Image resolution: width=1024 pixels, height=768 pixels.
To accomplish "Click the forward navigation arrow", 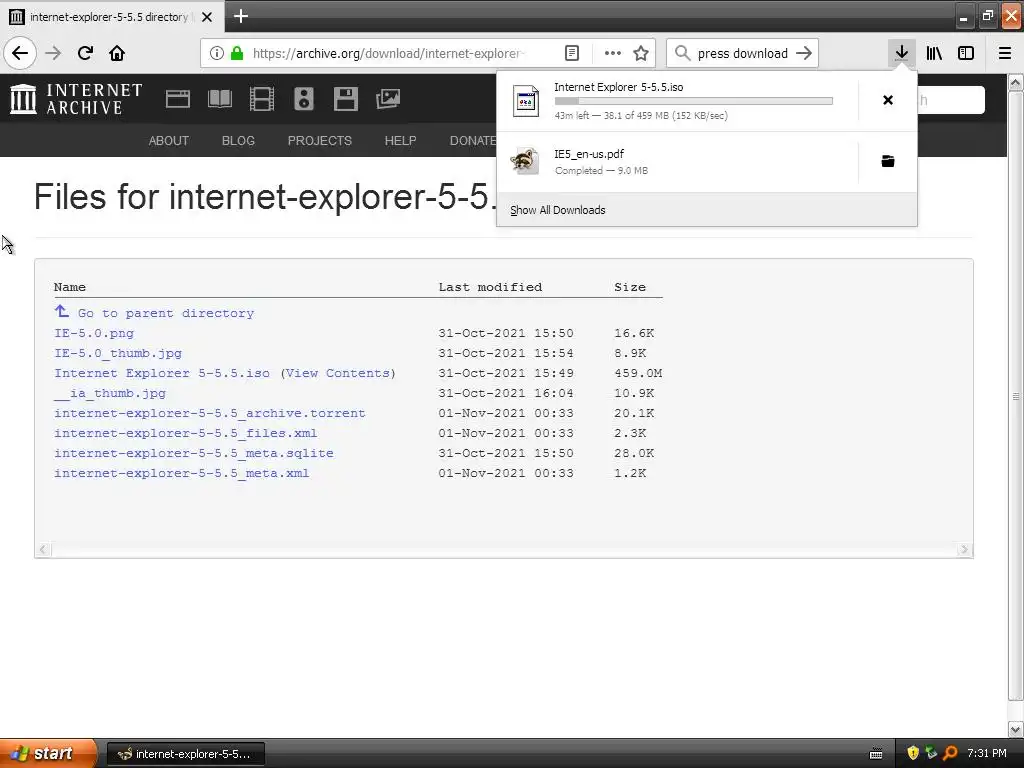I will 53,53.
